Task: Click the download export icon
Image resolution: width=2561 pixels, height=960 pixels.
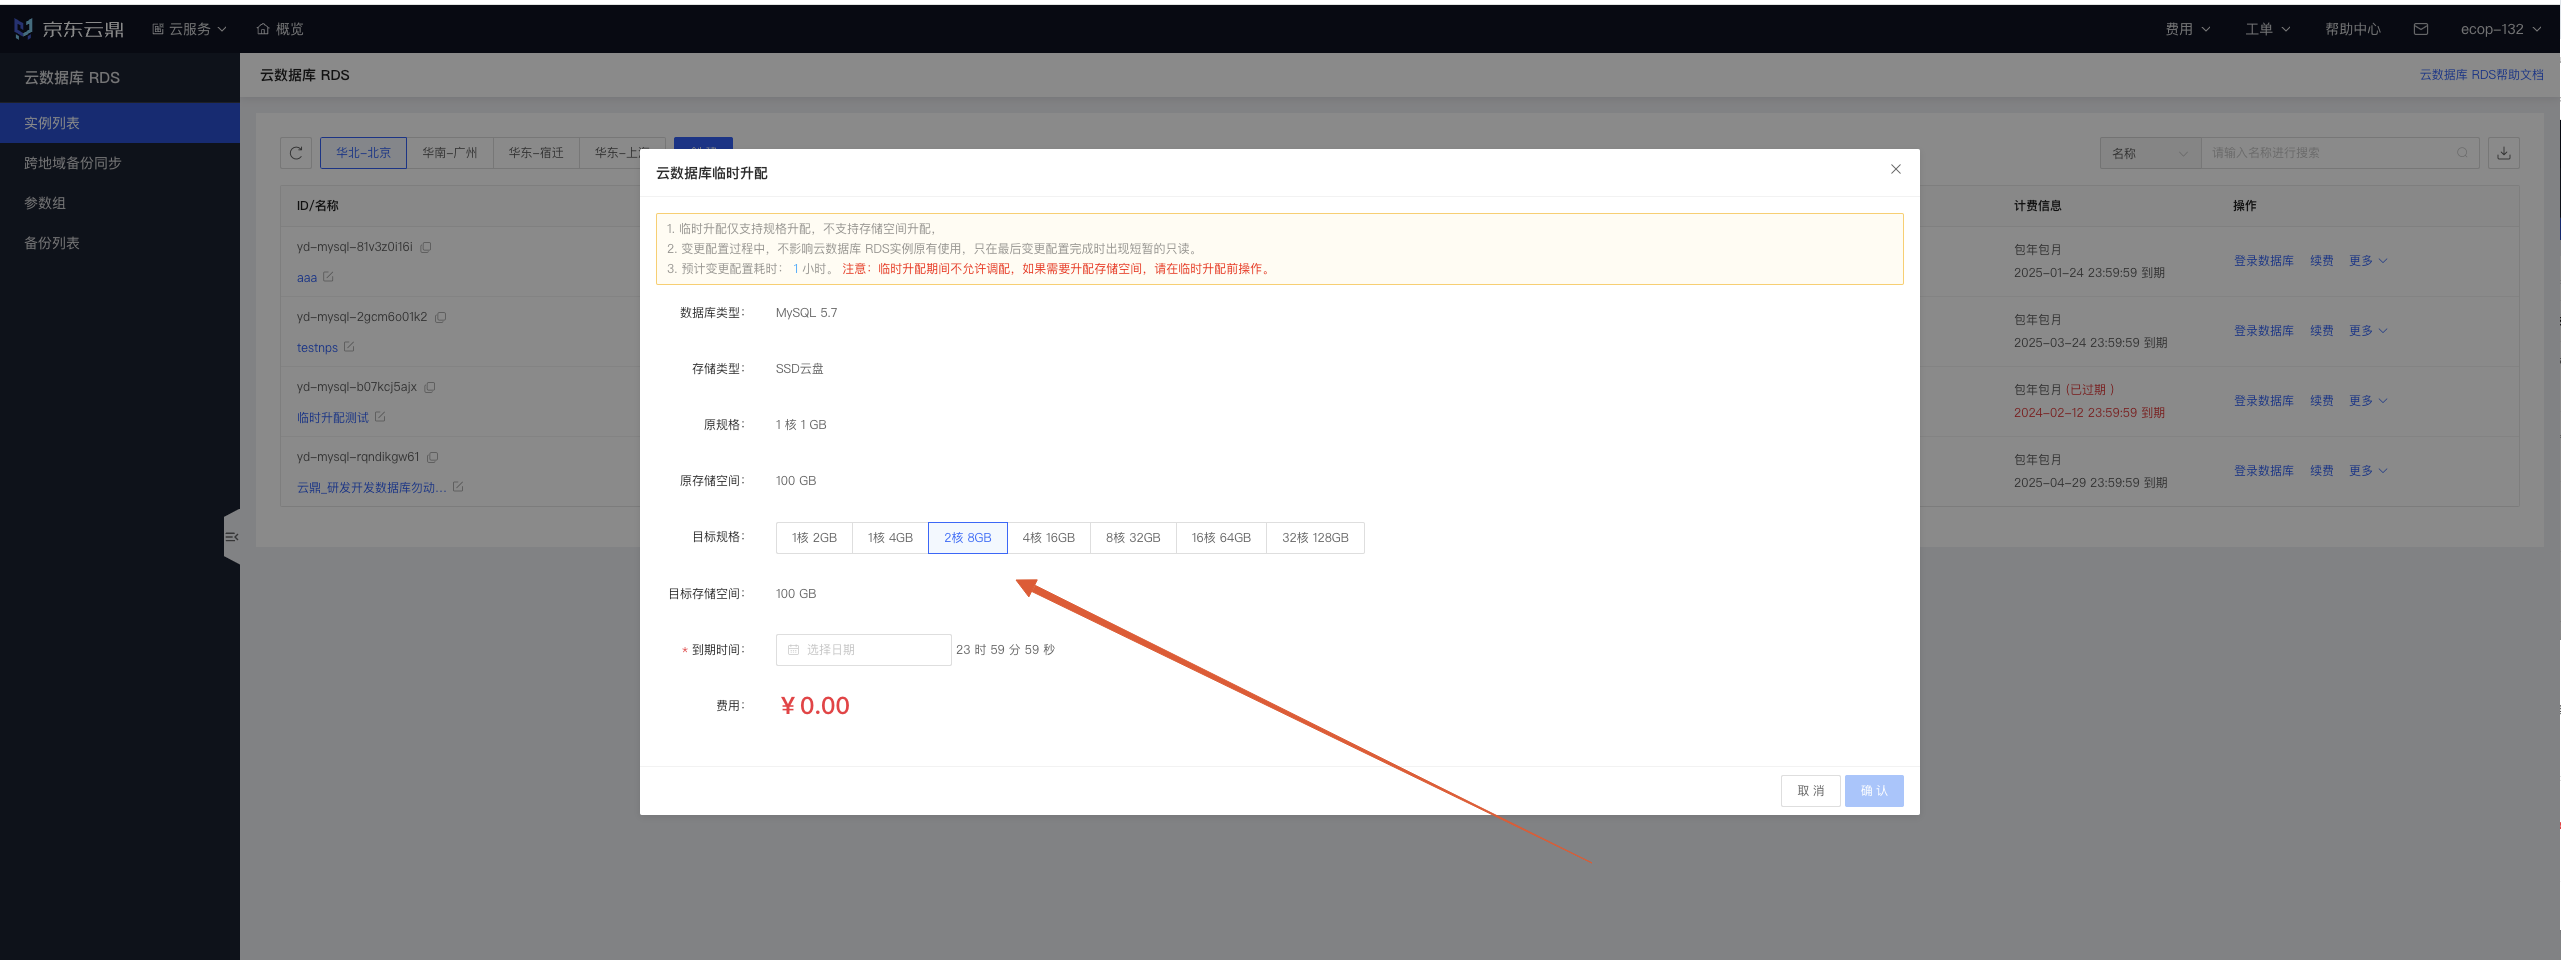Action: [x=2503, y=153]
